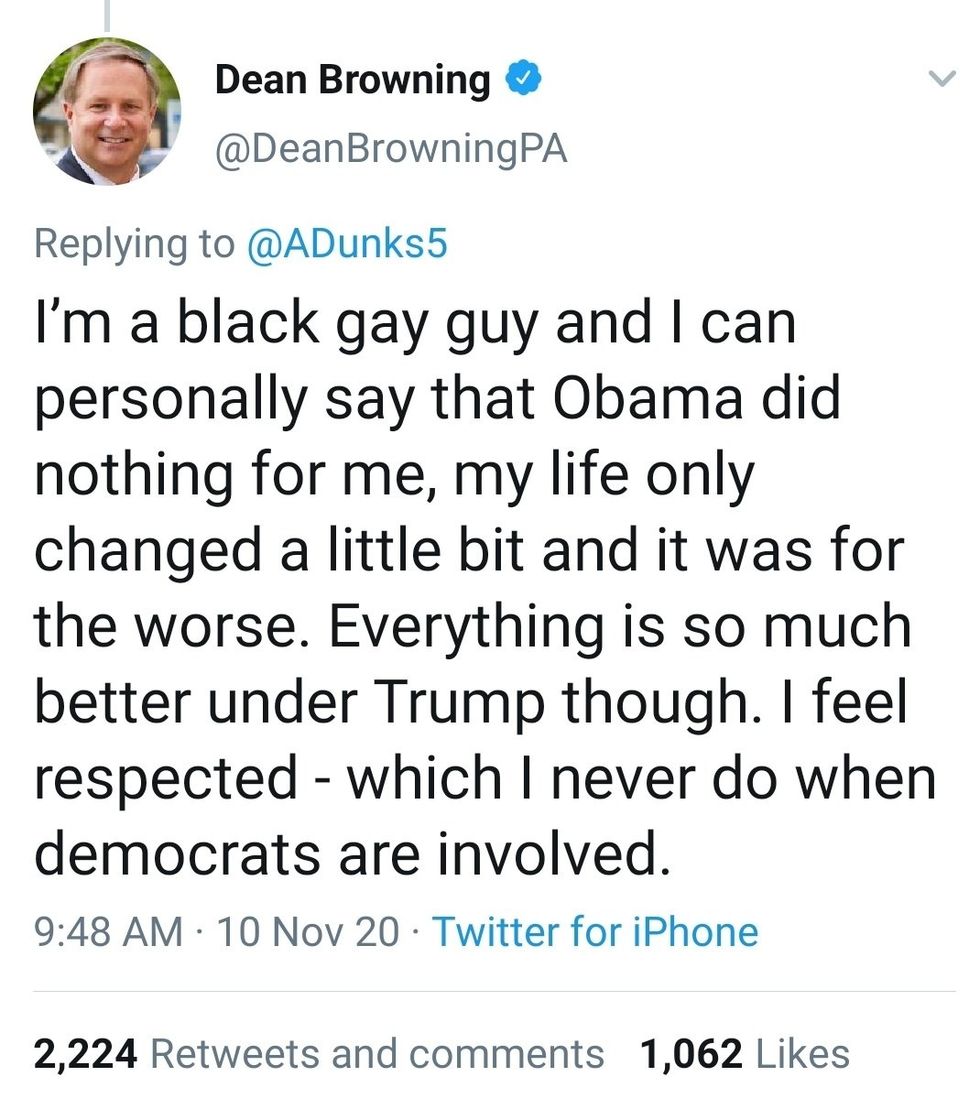Click the "Replying to" label
The width and height of the screenshot is (980, 1097).
click(134, 245)
